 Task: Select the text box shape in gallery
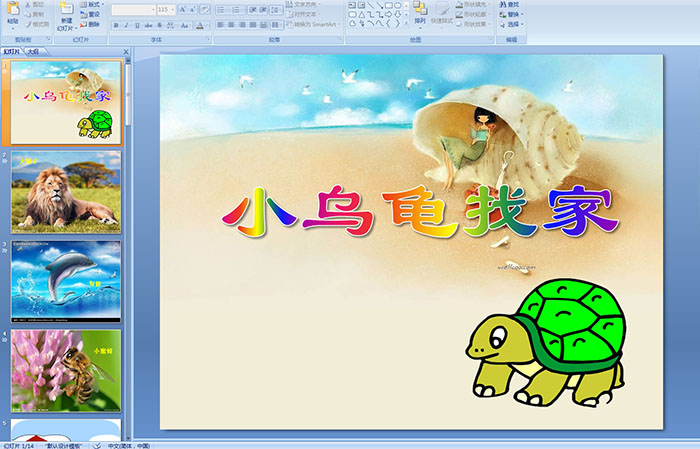tap(352, 5)
